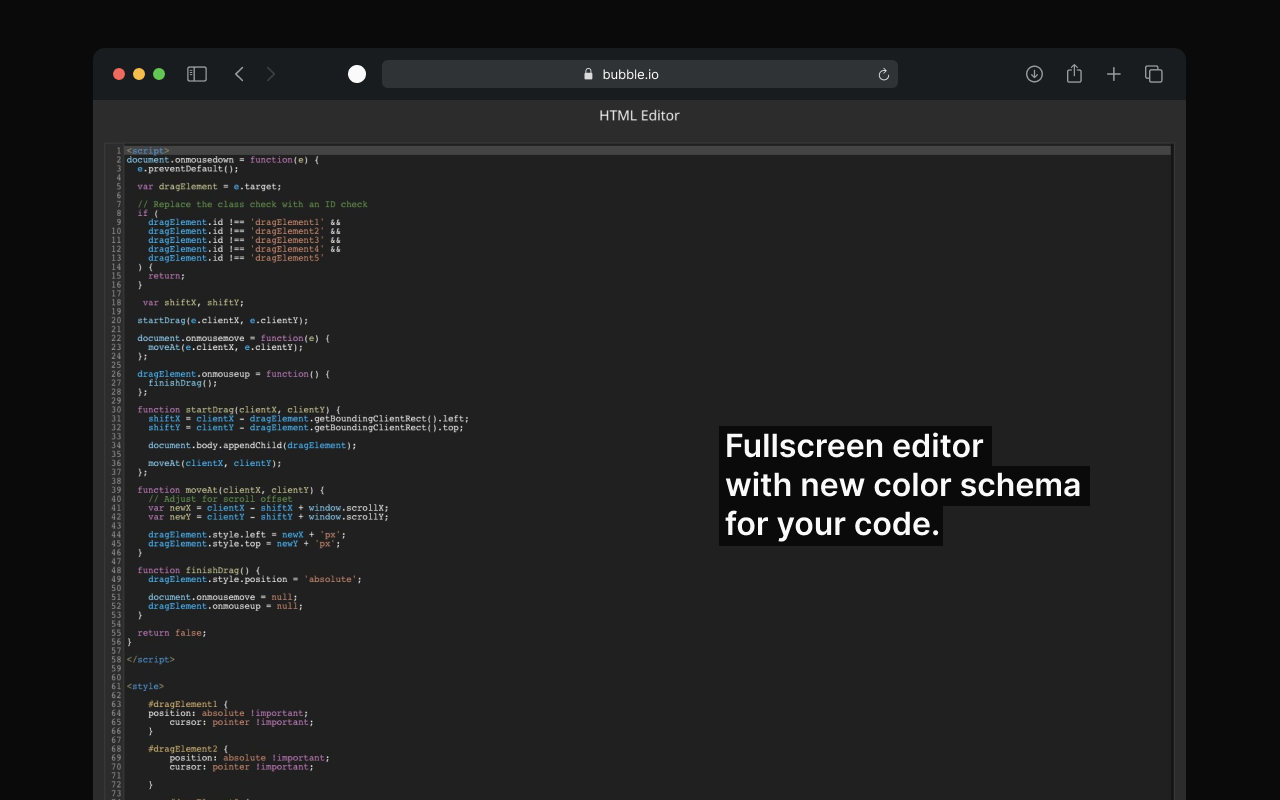Open the Share icon
Image resolution: width=1280 pixels, height=800 pixels.
click(x=1074, y=74)
